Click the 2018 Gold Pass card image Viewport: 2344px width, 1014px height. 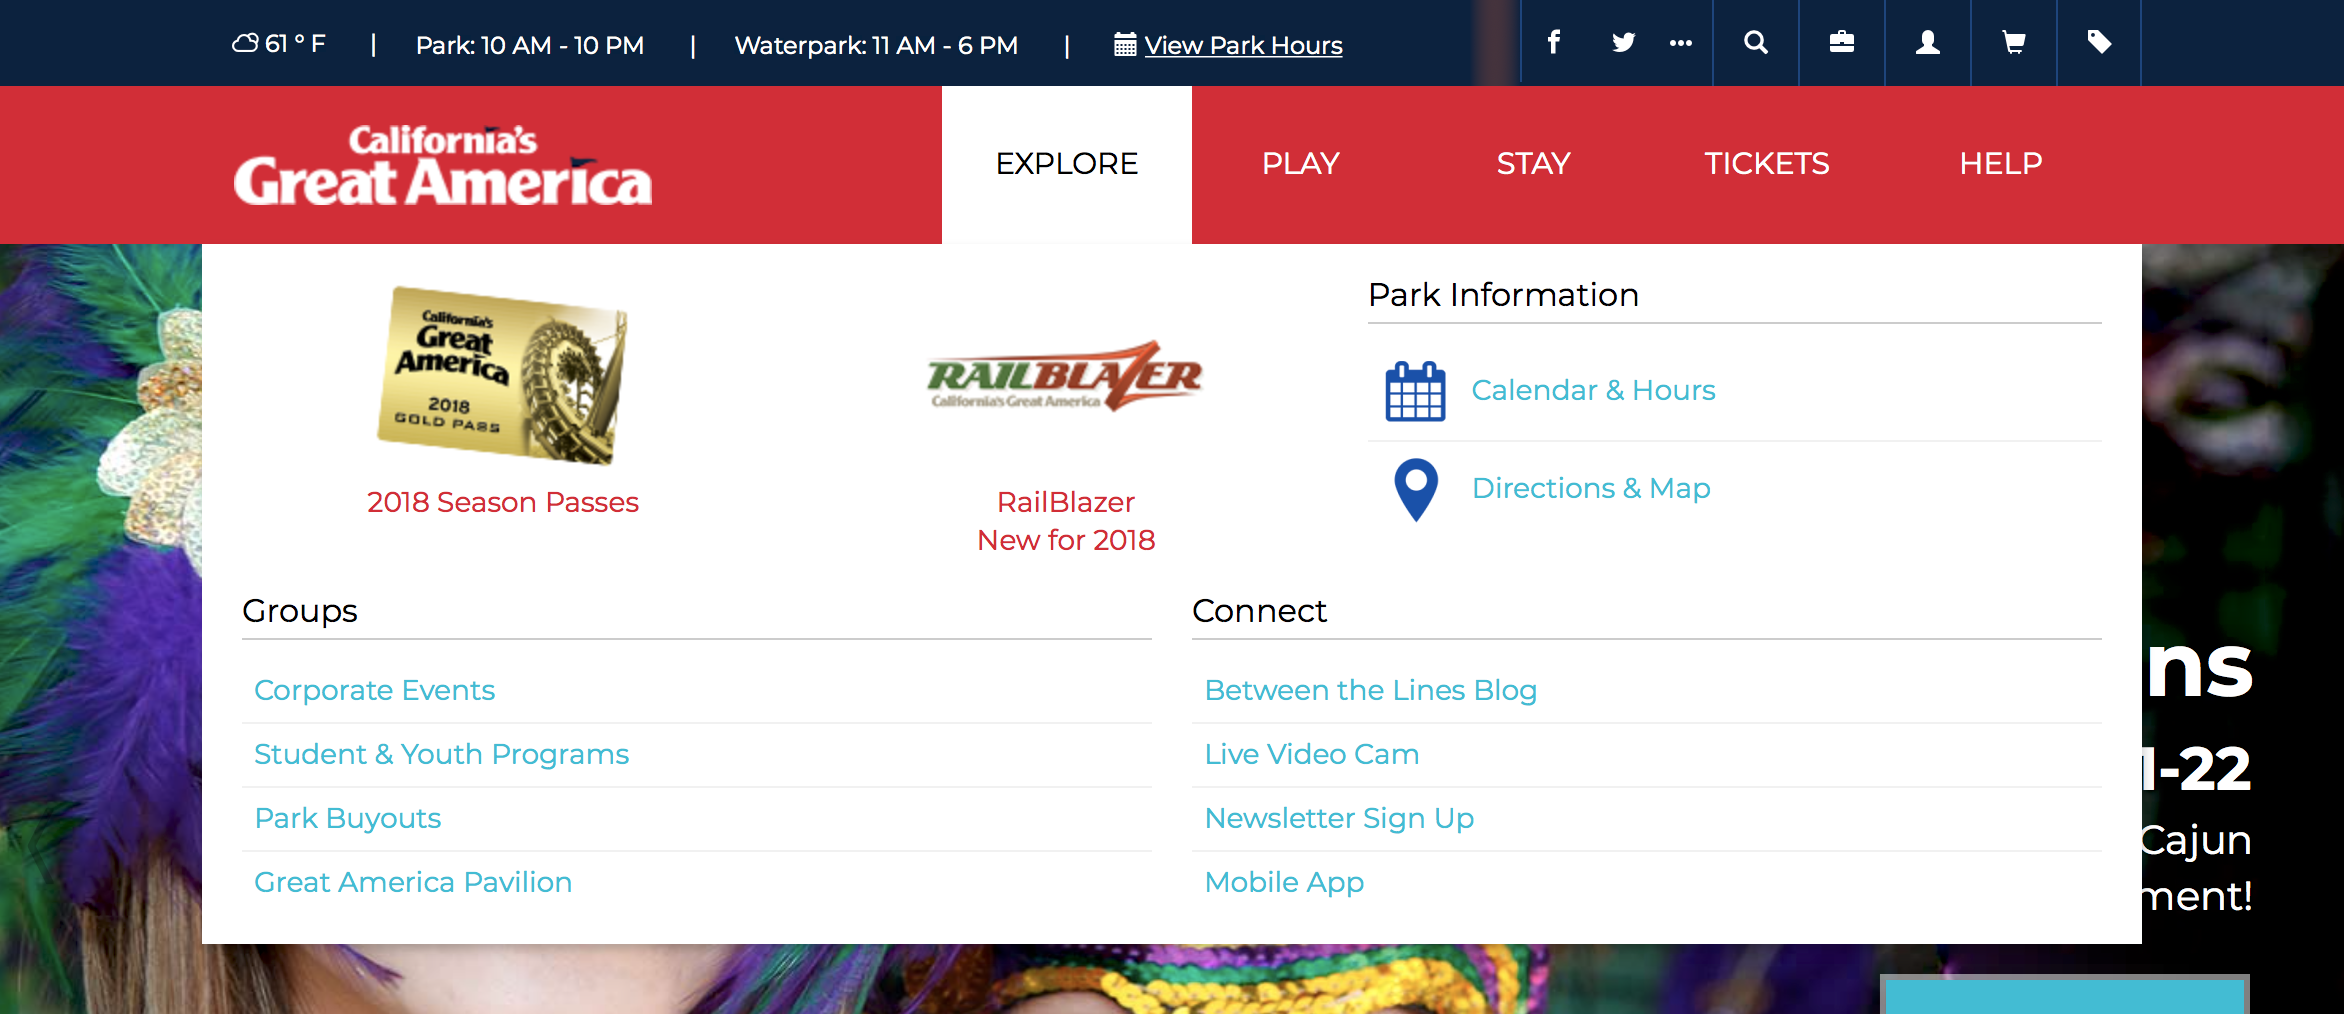click(502, 376)
